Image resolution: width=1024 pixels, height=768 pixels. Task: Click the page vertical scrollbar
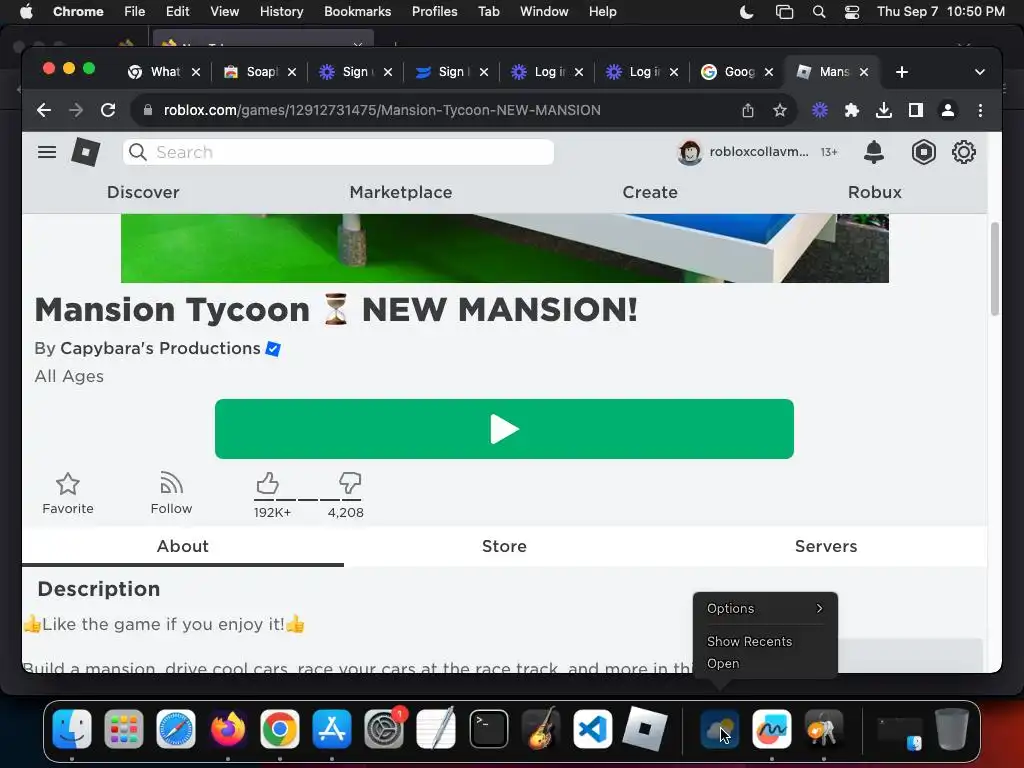point(995,269)
